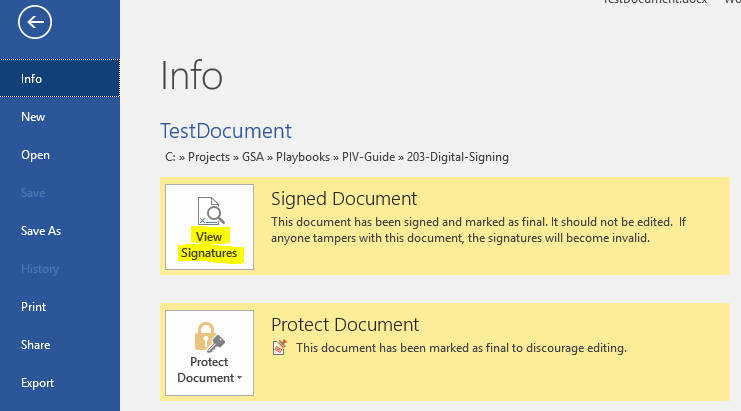Click the back arrow to exit backstage
The image size is (741, 411).
click(34, 24)
